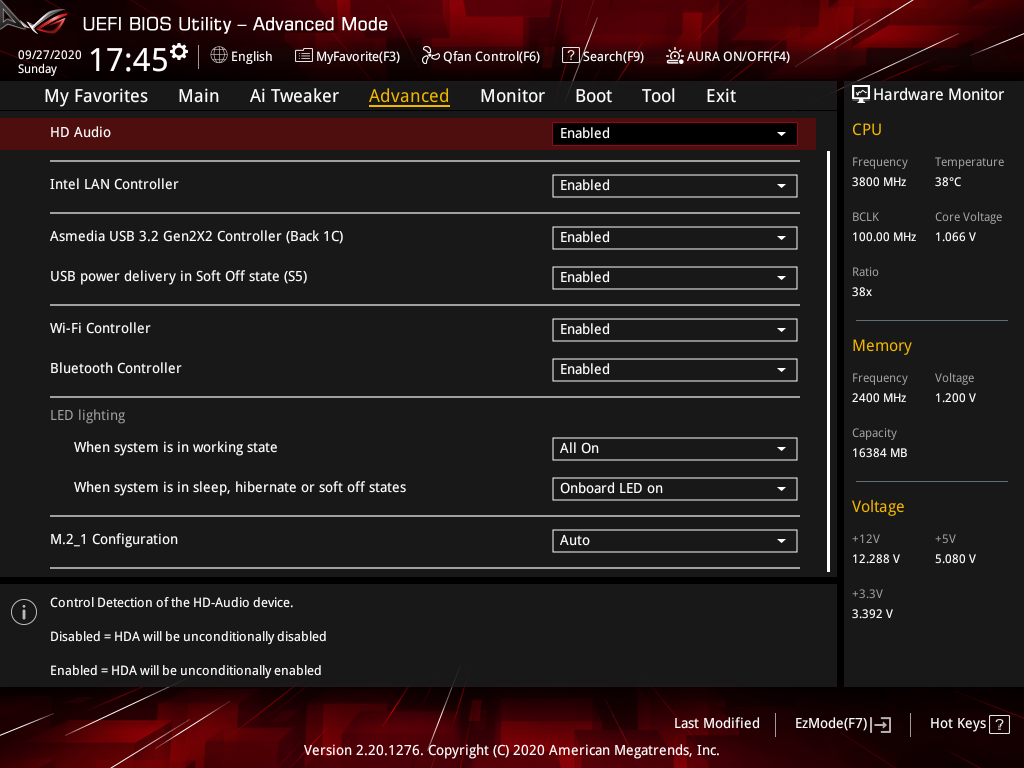Click the LED lighting section heading
The width and height of the screenshot is (1024, 768).
tap(88, 415)
